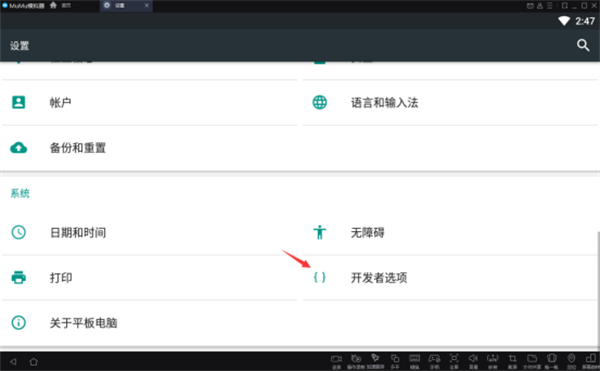Open the hamburger menu in title bar
Screen dimensions: 600x371
549,5
